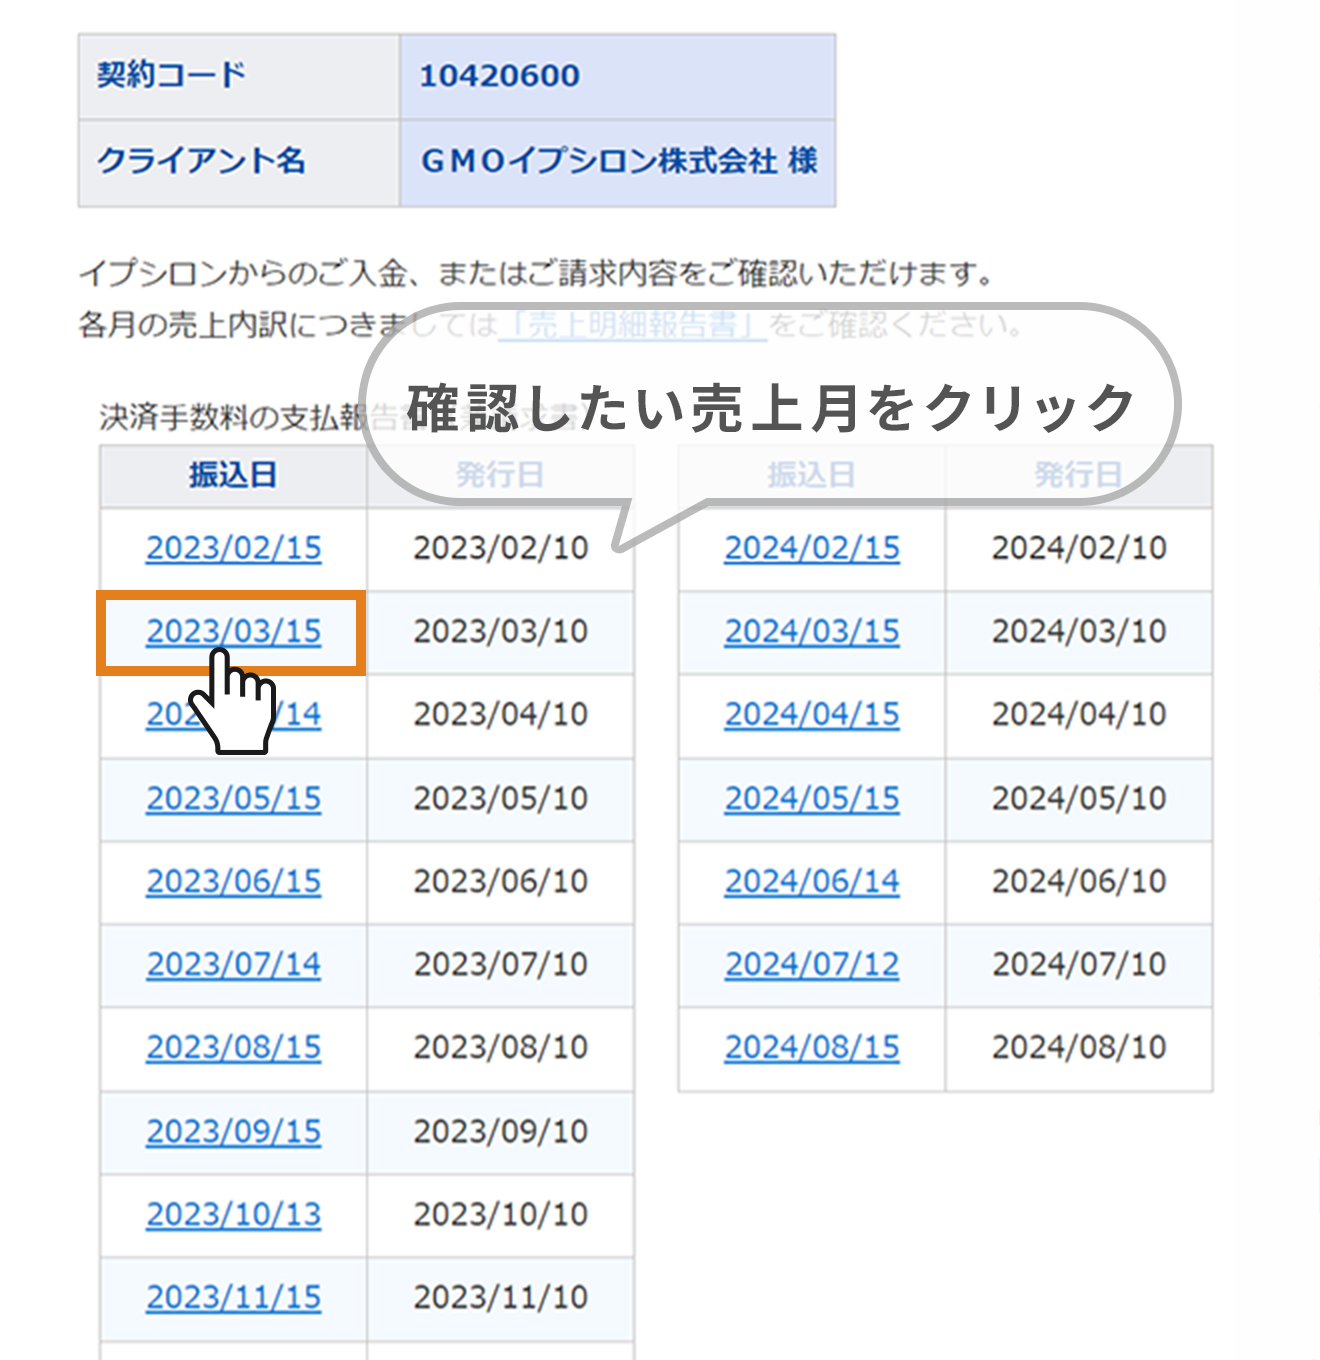Open the 2023/05/15 transfer date link
This screenshot has height=1360, width=1320.
click(234, 798)
